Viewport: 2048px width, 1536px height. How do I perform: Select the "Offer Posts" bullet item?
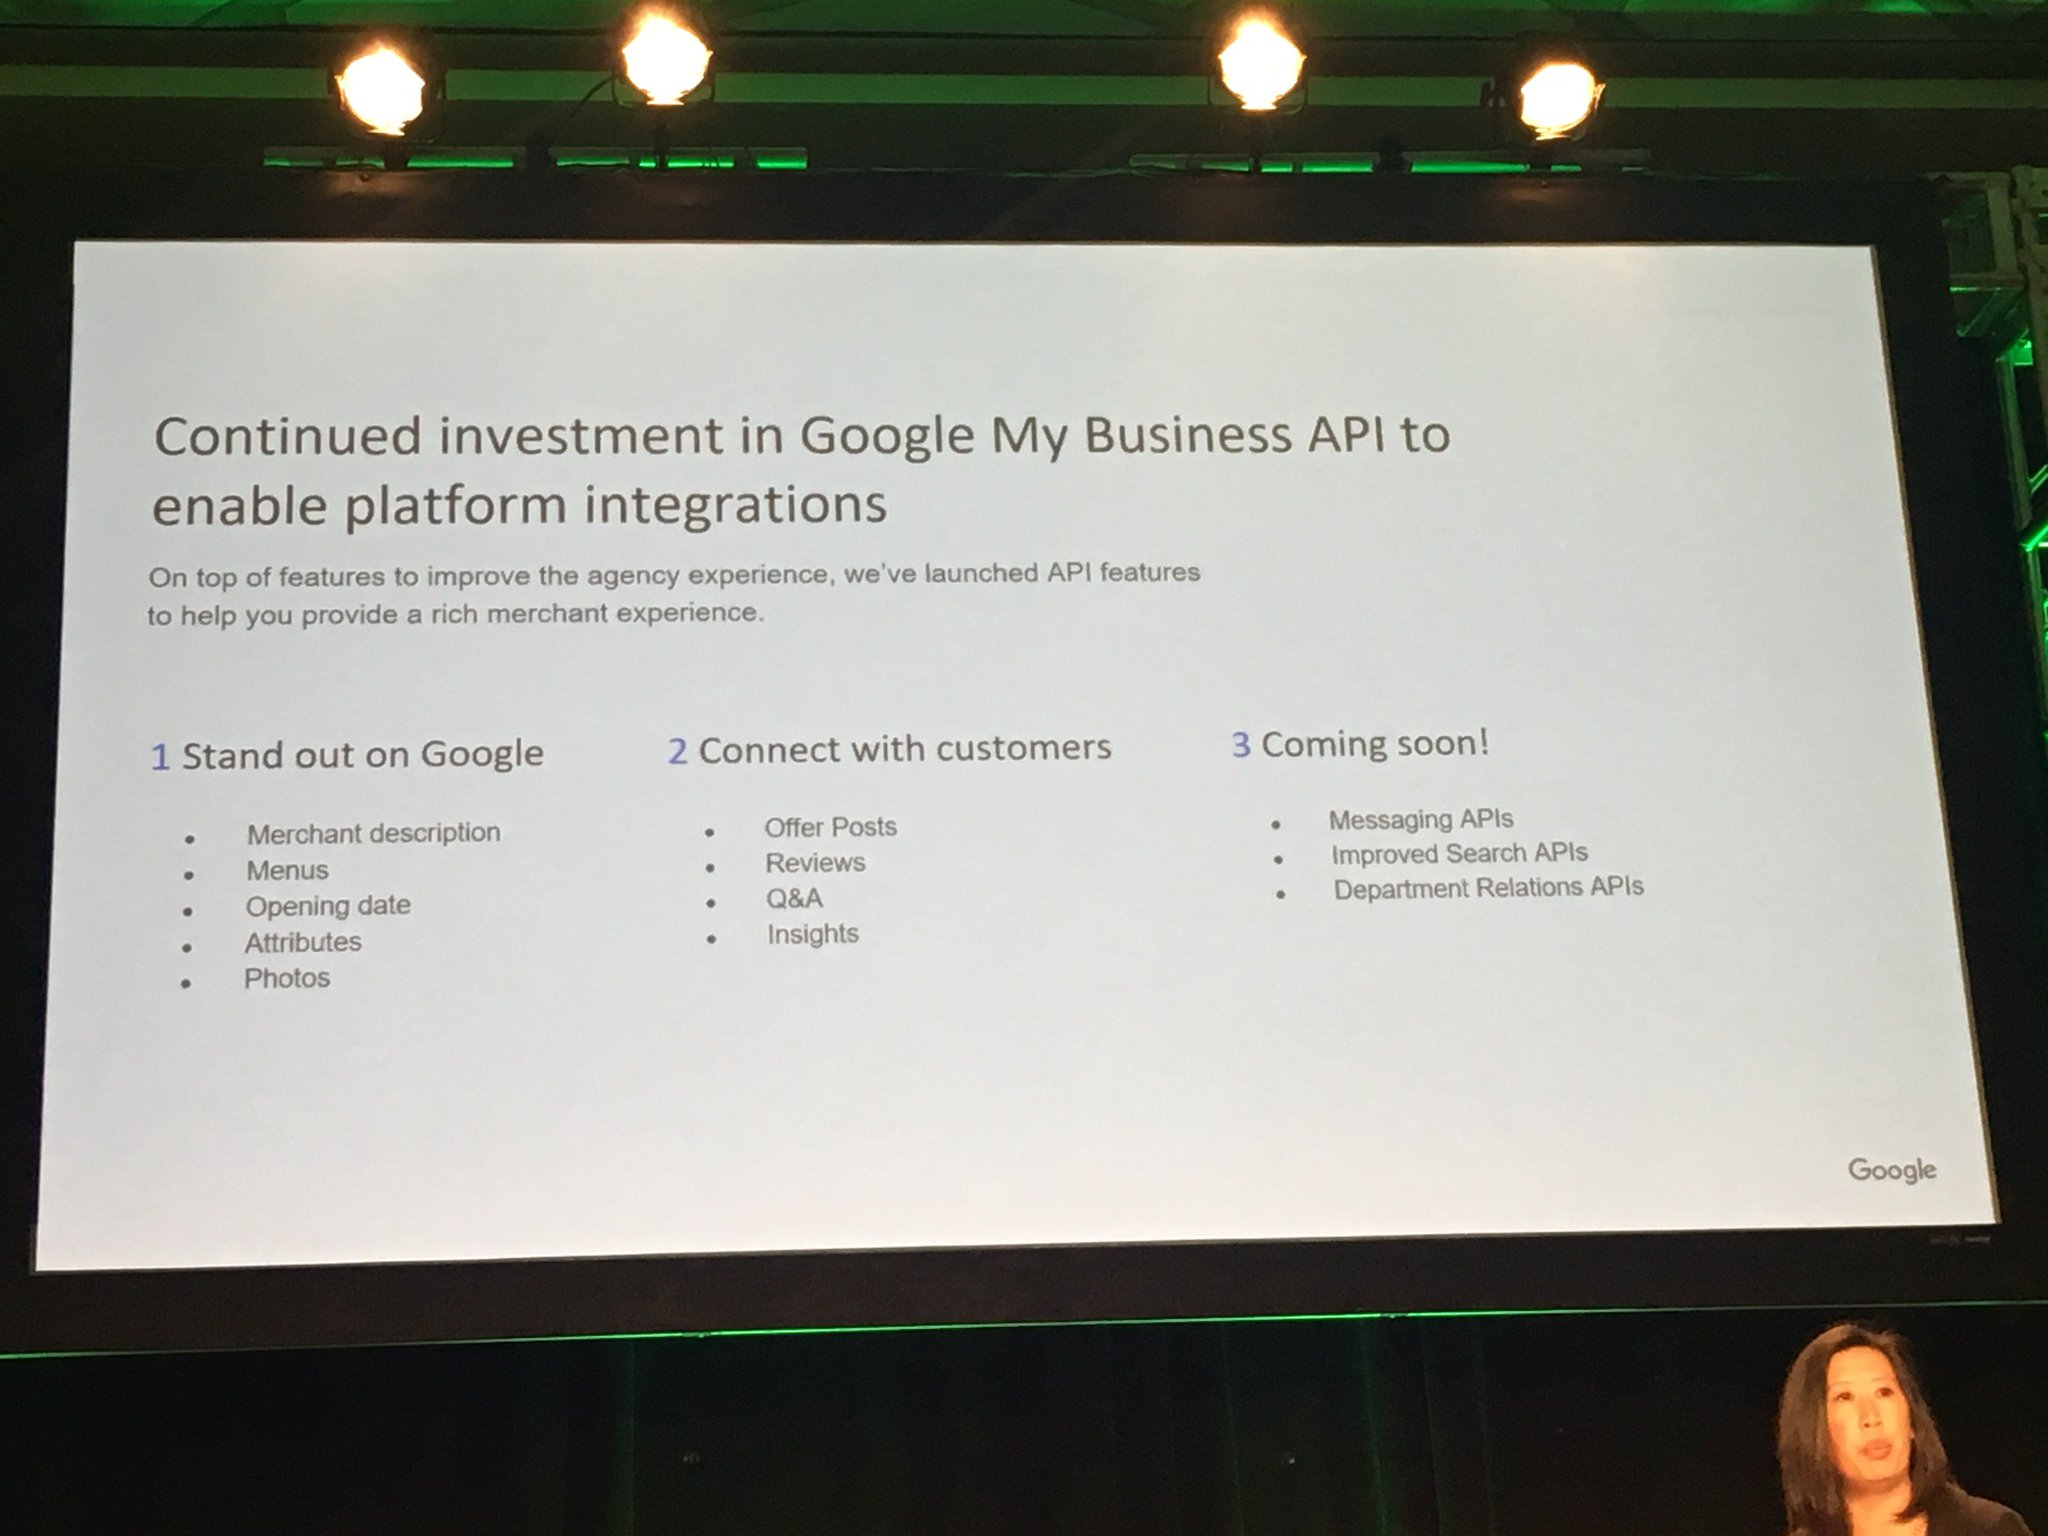(830, 827)
